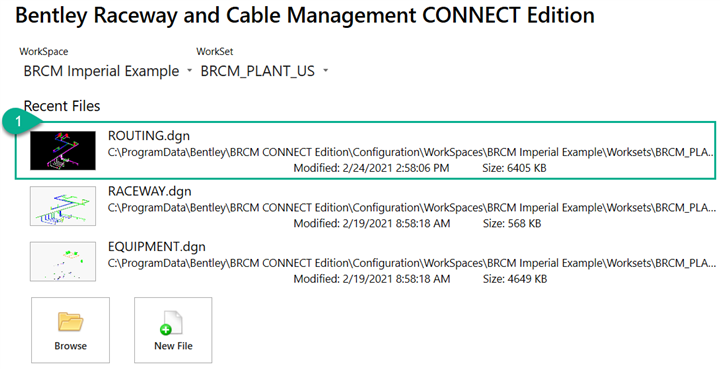Open the RACEWAY.dgn thumbnail preview

point(63,206)
